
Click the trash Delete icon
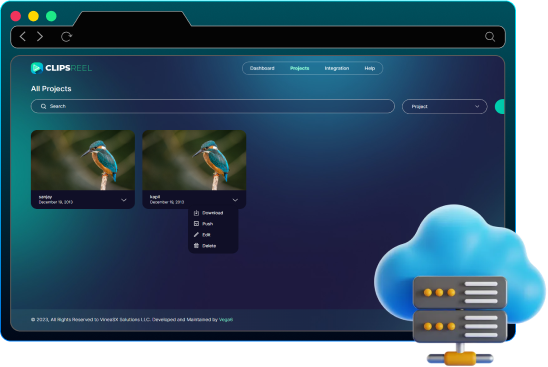[x=196, y=245]
